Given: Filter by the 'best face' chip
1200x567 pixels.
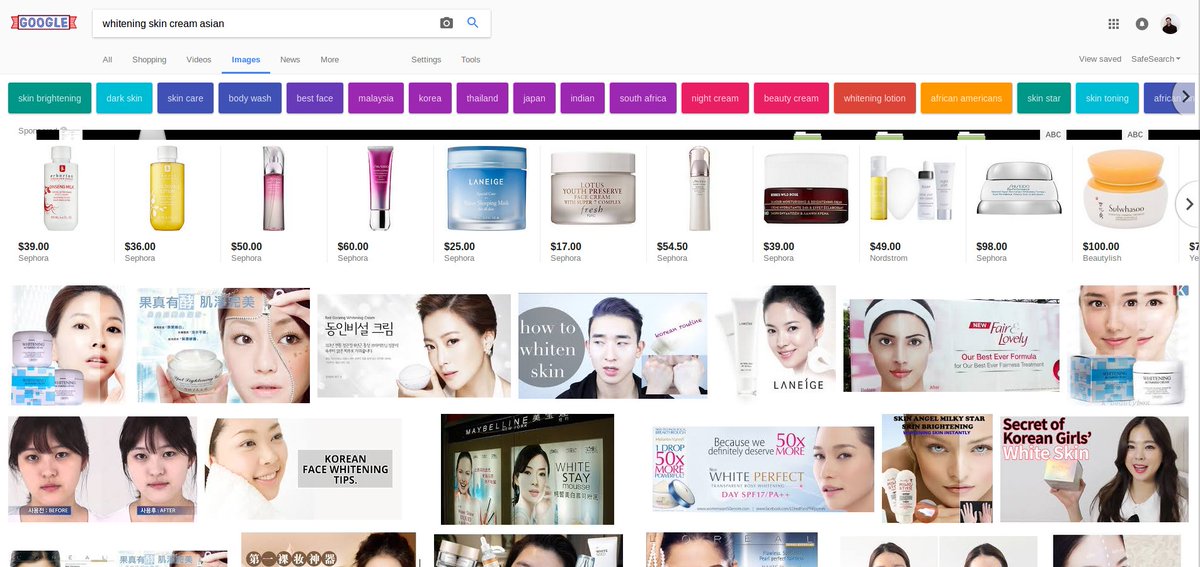Looking at the screenshot, I should click(x=315, y=98).
